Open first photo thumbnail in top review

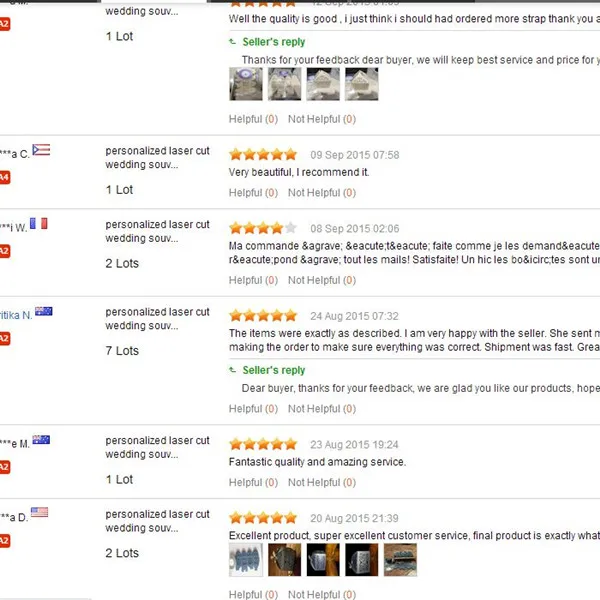[x=246, y=84]
